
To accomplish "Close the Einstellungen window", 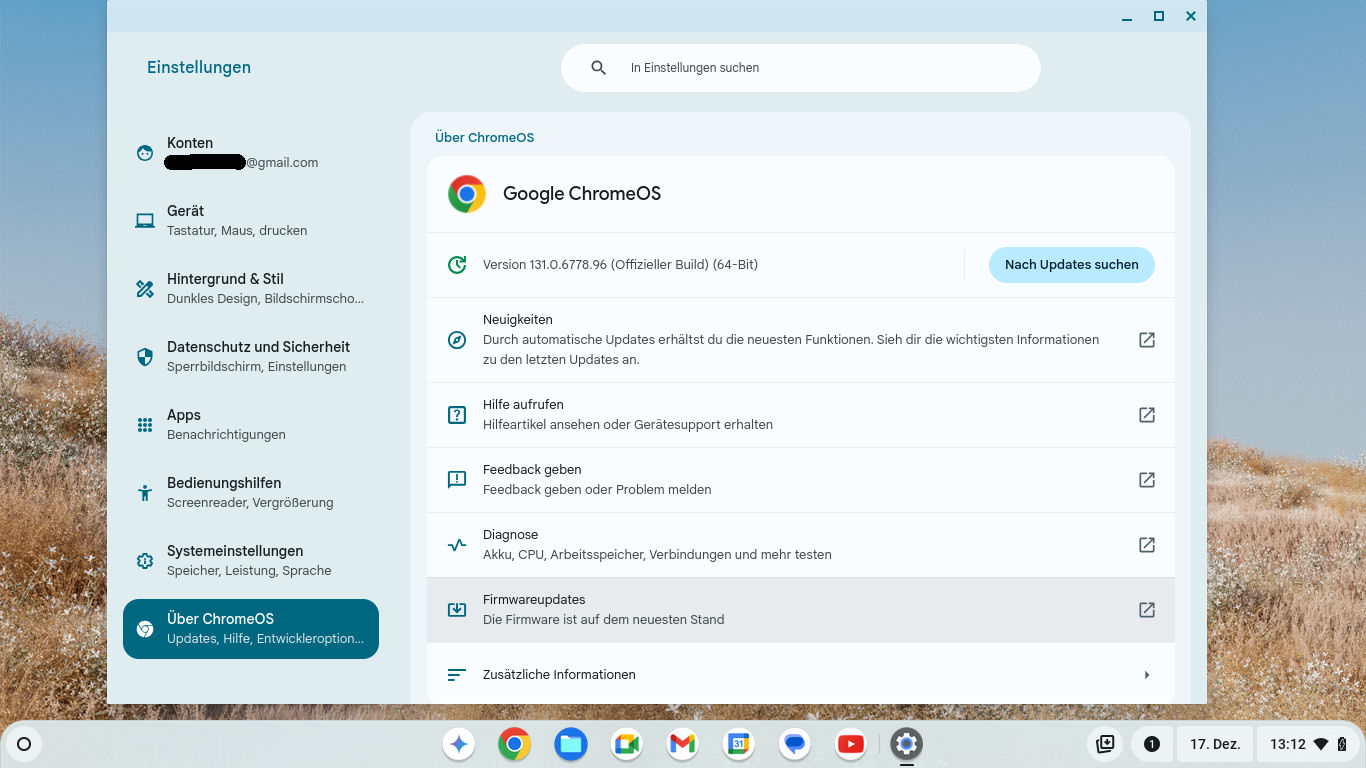I will (x=1191, y=16).
